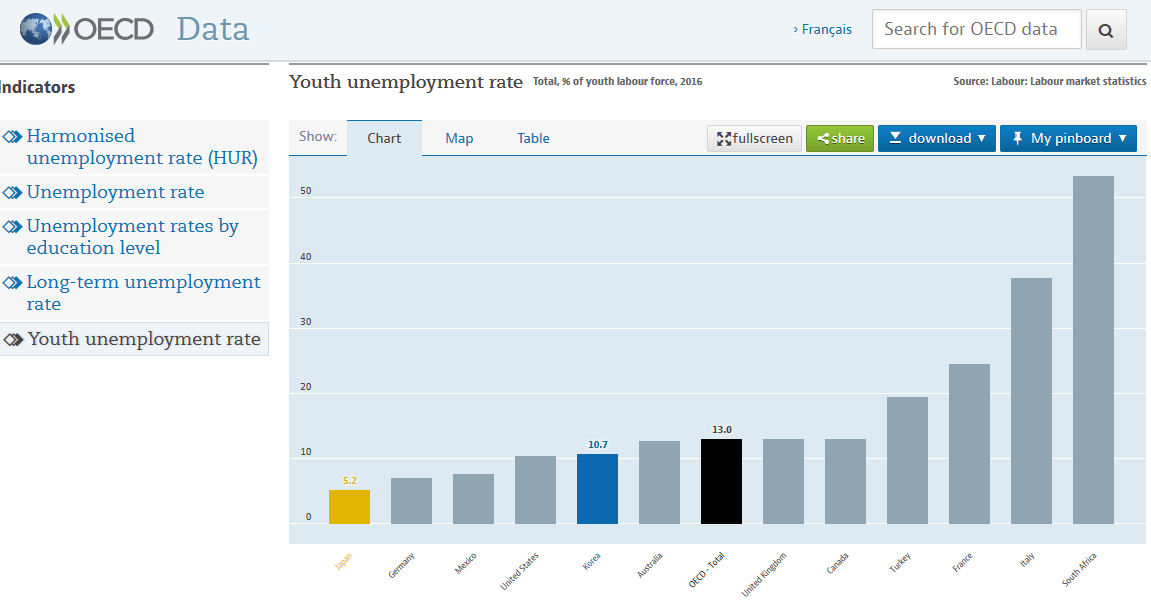Screen dimensions: 1151x604
Task: Open the My pinboard dropdown
Action: click(x=1069, y=138)
